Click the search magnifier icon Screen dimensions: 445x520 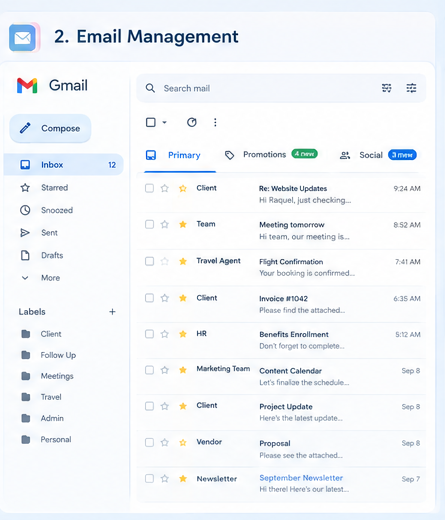click(x=150, y=88)
